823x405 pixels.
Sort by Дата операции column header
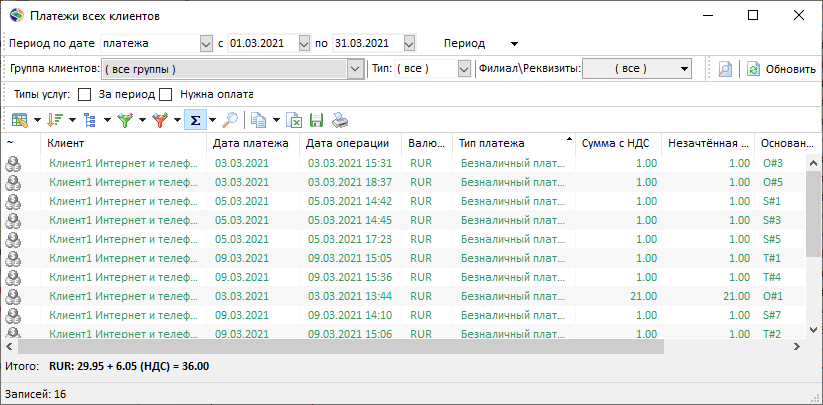click(x=350, y=143)
